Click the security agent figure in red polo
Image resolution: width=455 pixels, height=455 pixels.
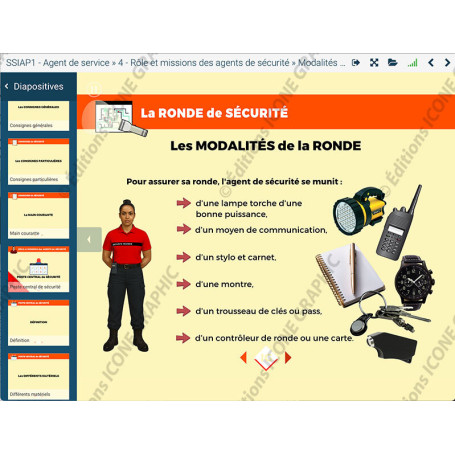point(126,276)
